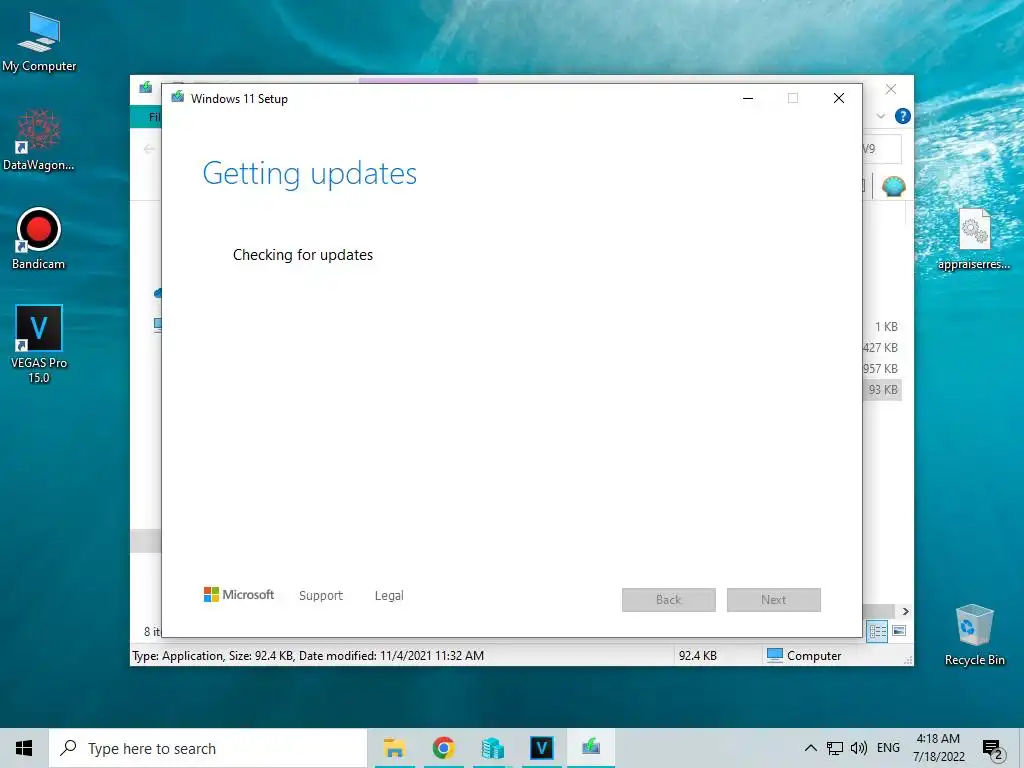Image resolution: width=1024 pixels, height=768 pixels.
Task: Open clock and date flyout
Action: coord(938,748)
